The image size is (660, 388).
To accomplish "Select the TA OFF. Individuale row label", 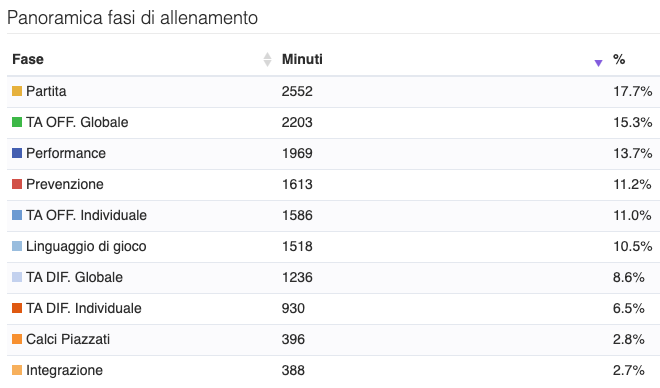I will 86,215.
